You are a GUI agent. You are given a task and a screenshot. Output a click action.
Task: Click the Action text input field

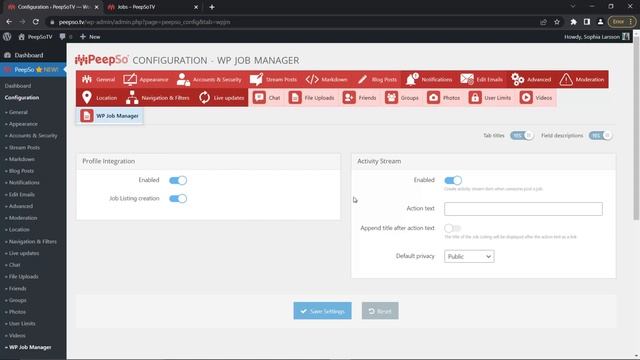tap(523, 209)
